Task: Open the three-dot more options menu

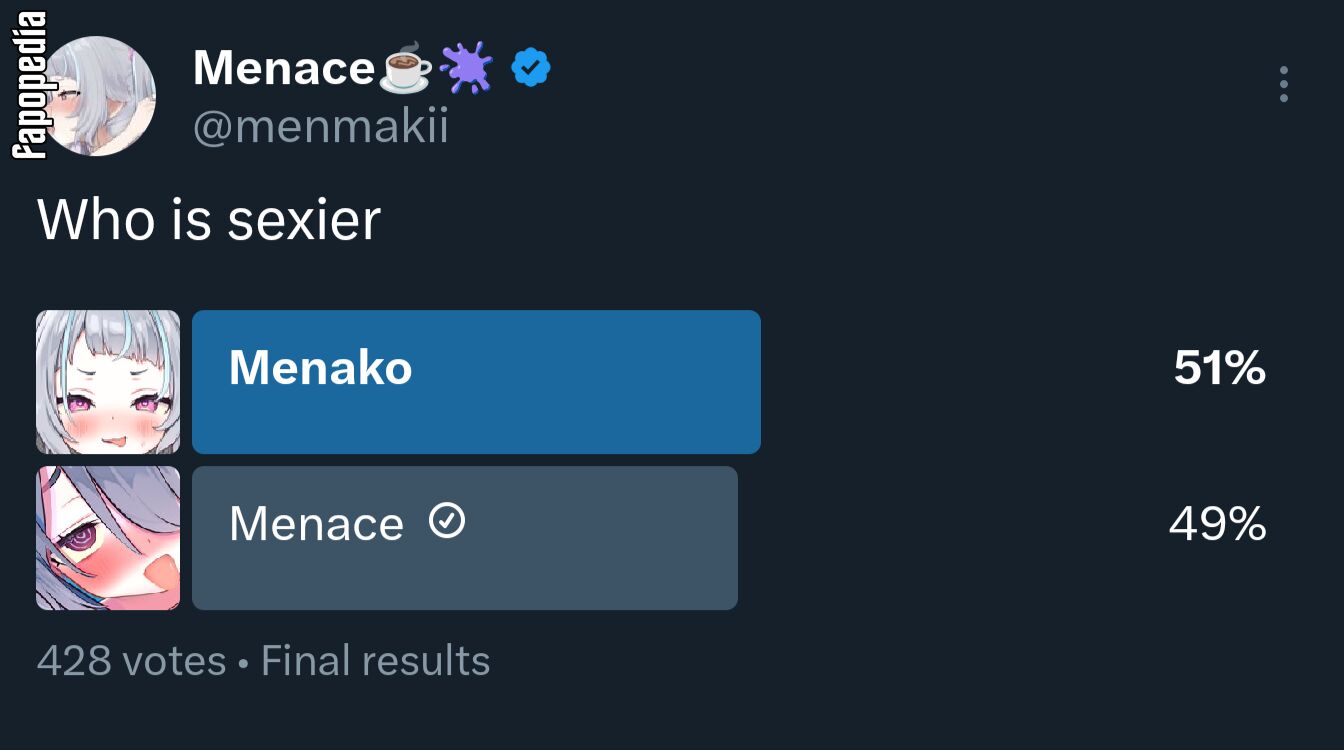Action: 1283,85
